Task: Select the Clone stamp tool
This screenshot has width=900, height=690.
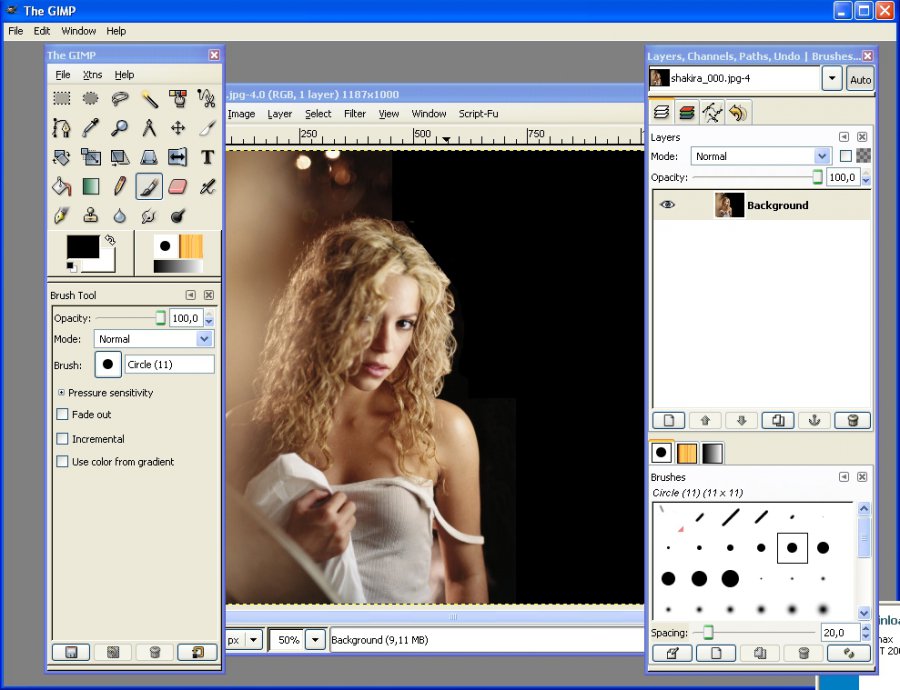Action: (91, 216)
